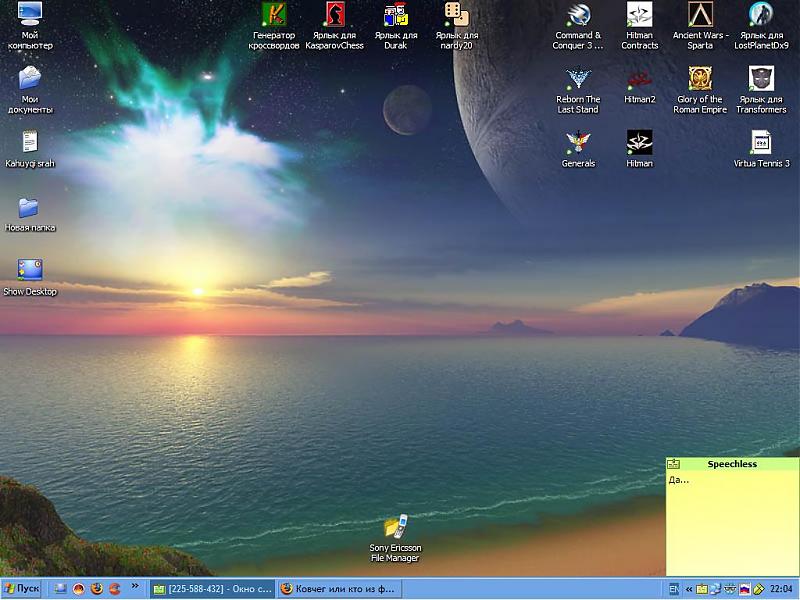Click the Sony Ericsson File Manager icon

click(396, 527)
